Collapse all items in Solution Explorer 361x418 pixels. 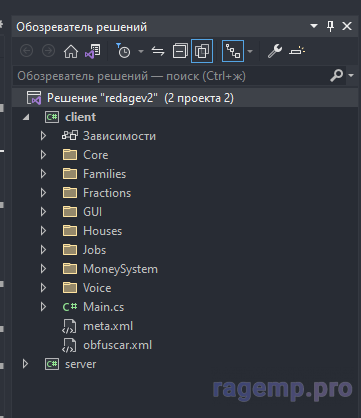pyautogui.click(x=180, y=51)
